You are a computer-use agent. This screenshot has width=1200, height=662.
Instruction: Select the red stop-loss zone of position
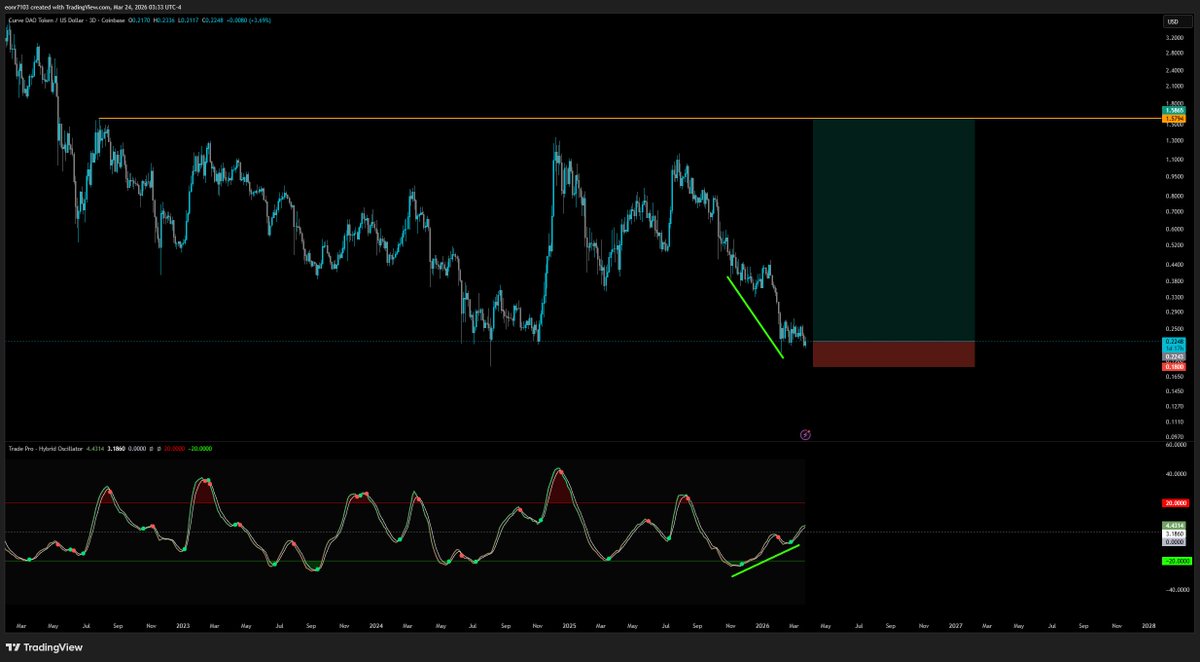tap(893, 354)
